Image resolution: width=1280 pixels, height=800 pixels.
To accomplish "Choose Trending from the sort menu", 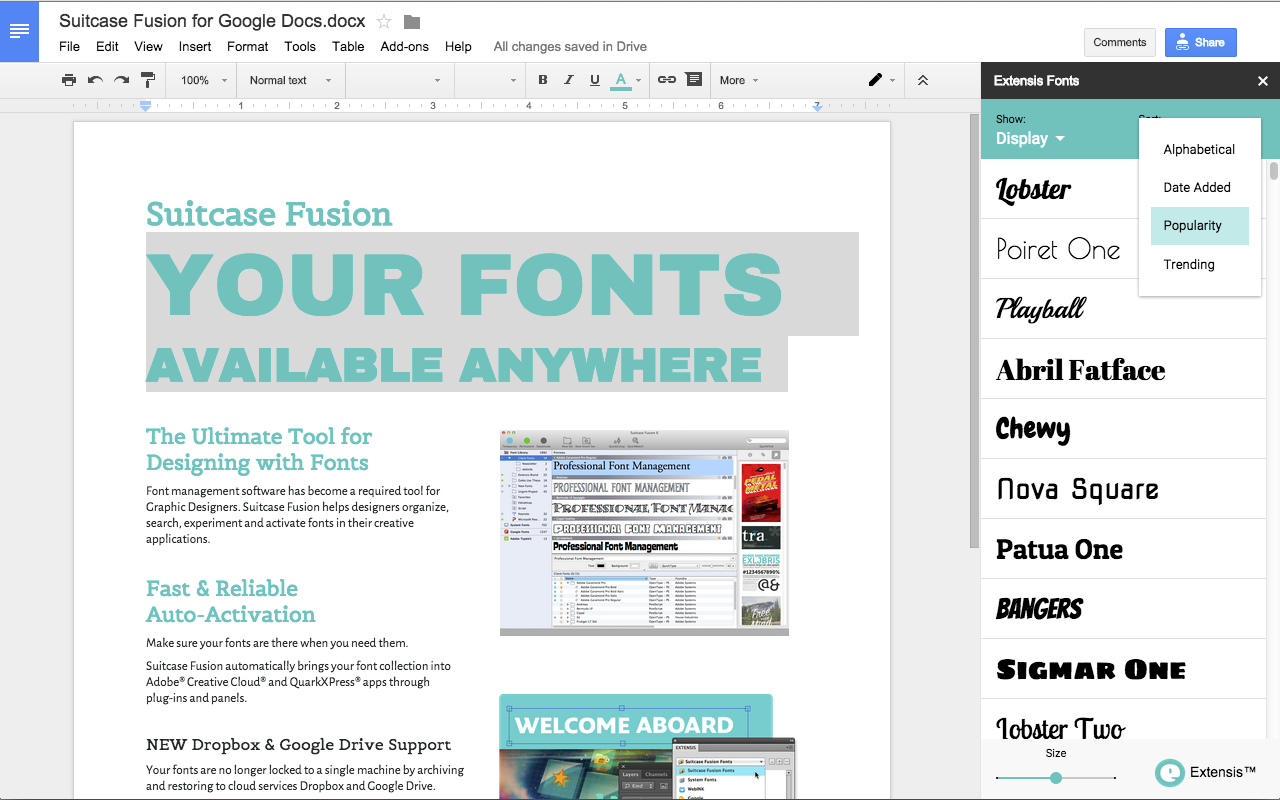I will tap(1189, 264).
